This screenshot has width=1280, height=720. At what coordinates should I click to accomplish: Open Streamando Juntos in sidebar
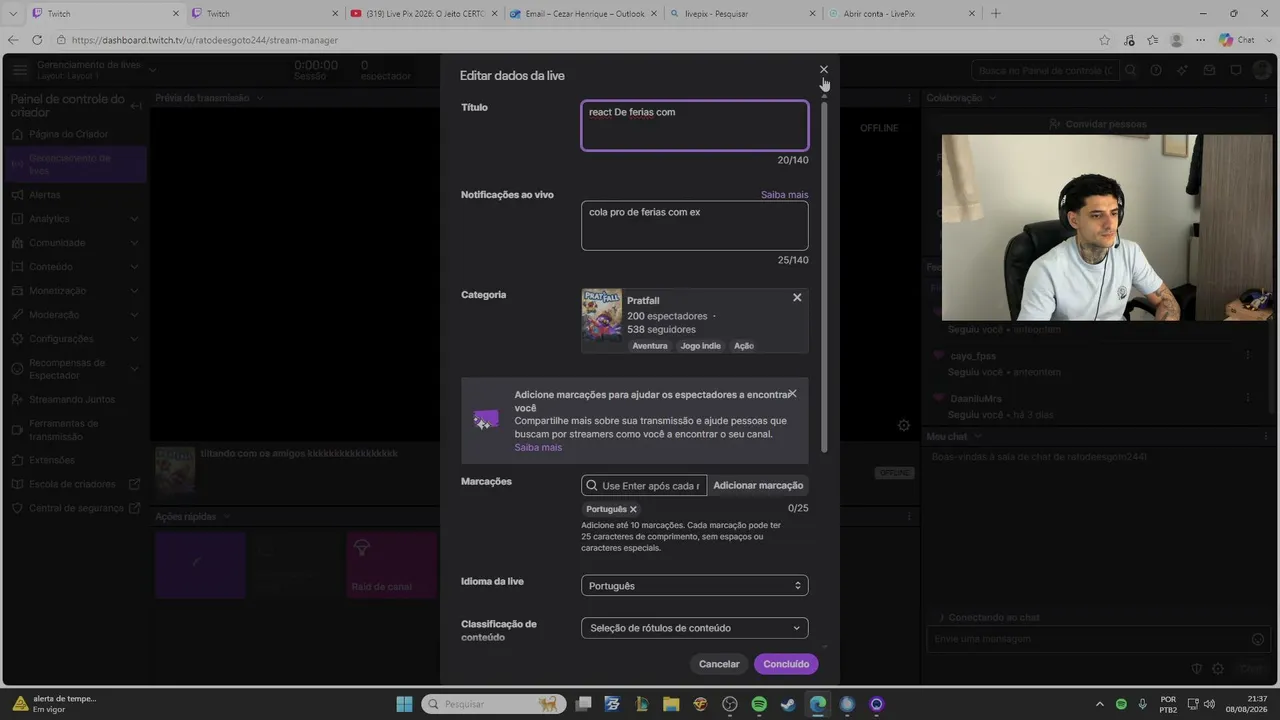coord(72,400)
